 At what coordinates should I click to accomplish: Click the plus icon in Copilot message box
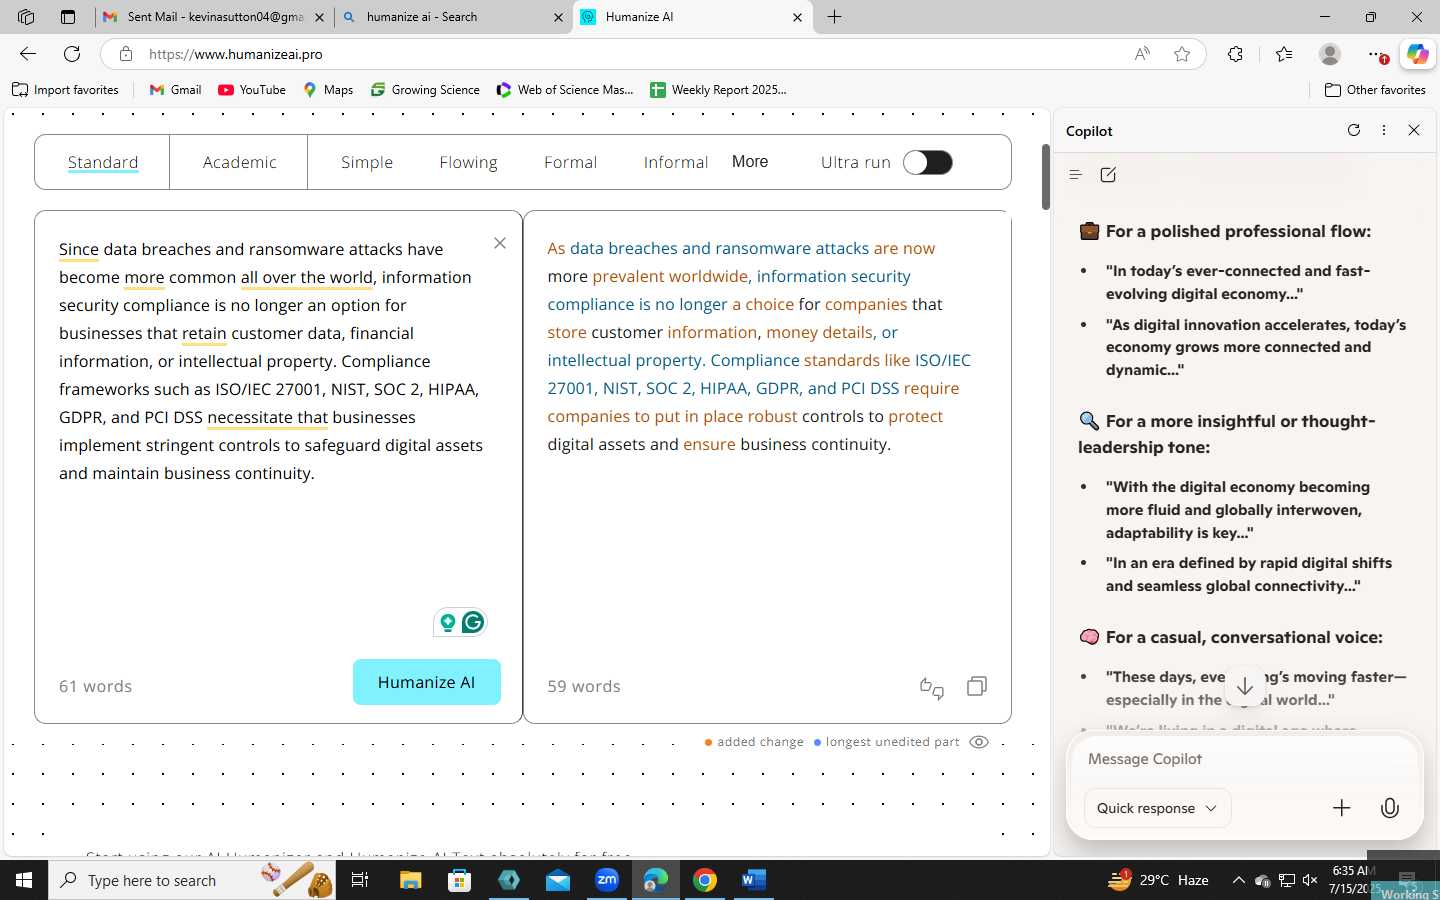[1342, 808]
